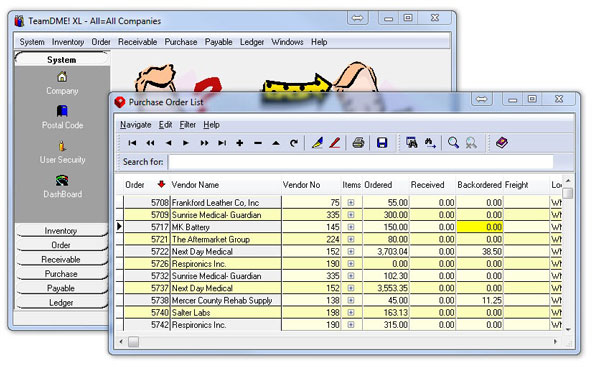Click the red pencil icon
This screenshot has height=367, width=600.
tap(335, 143)
